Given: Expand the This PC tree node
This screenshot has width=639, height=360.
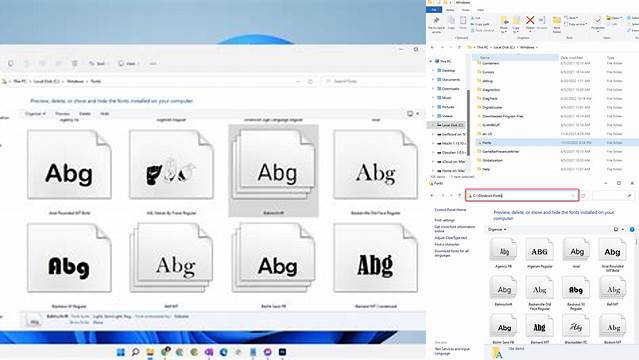Looking at the screenshot, I should (x=431, y=61).
